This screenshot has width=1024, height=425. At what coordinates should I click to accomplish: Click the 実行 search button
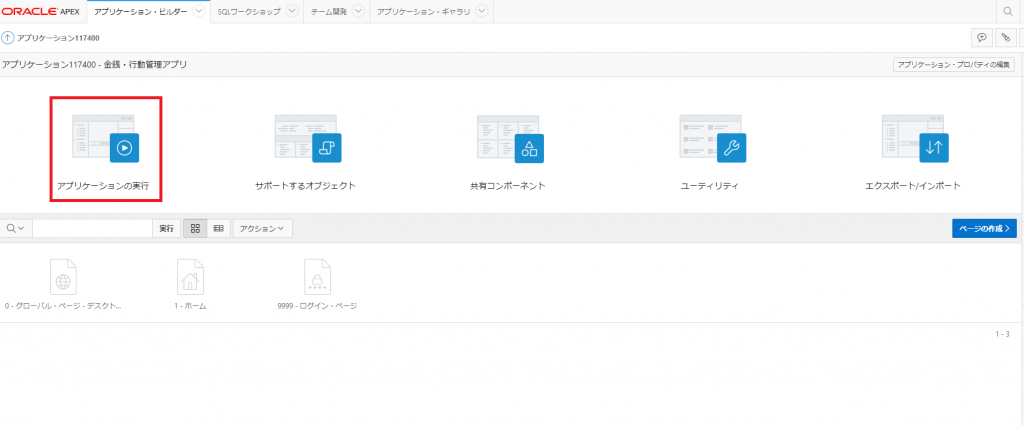[167, 228]
